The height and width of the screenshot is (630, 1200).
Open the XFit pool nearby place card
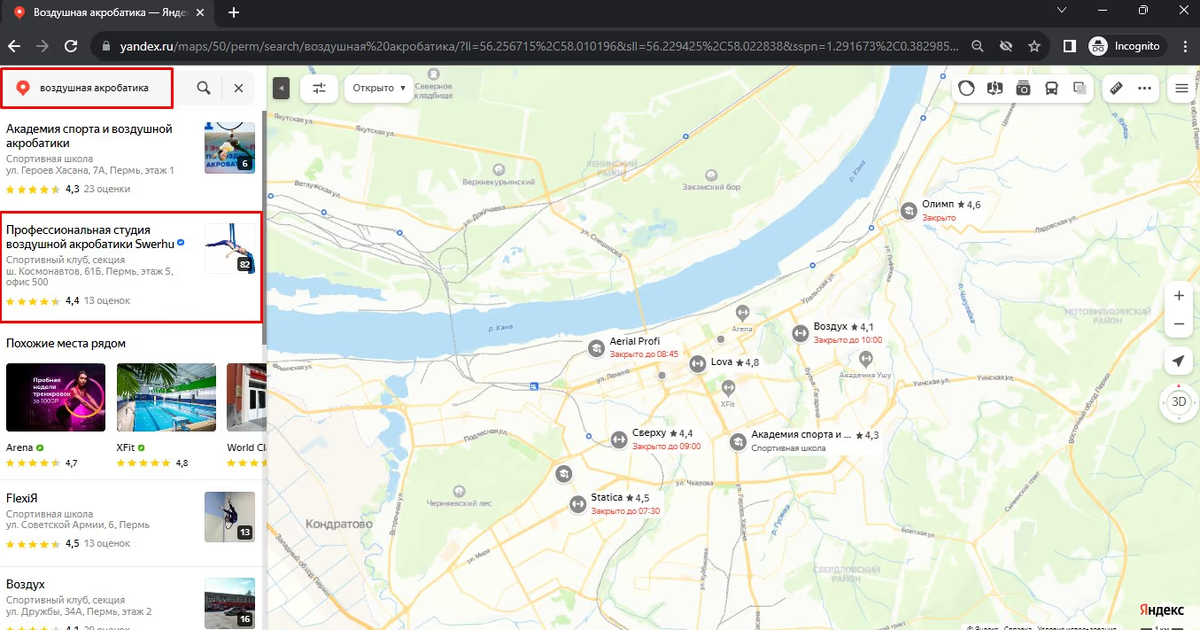tap(166, 415)
